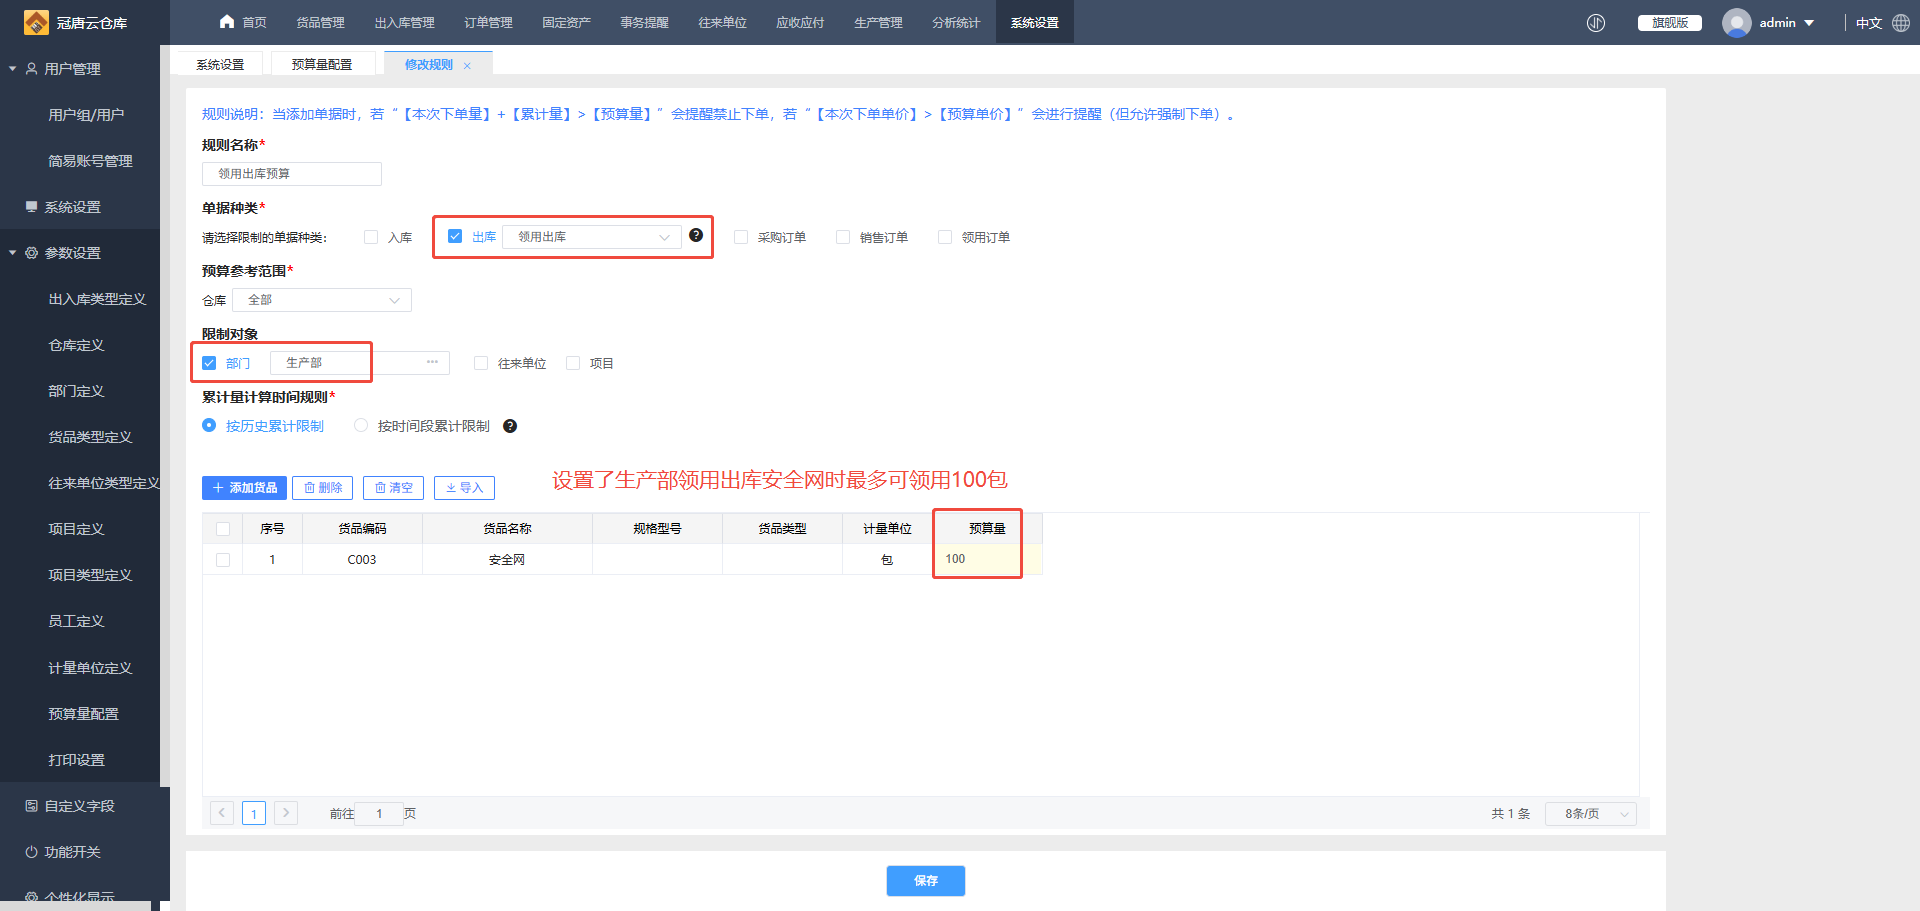Switch to the 系统设置 page tab
The height and width of the screenshot is (911, 1920).
220,64
